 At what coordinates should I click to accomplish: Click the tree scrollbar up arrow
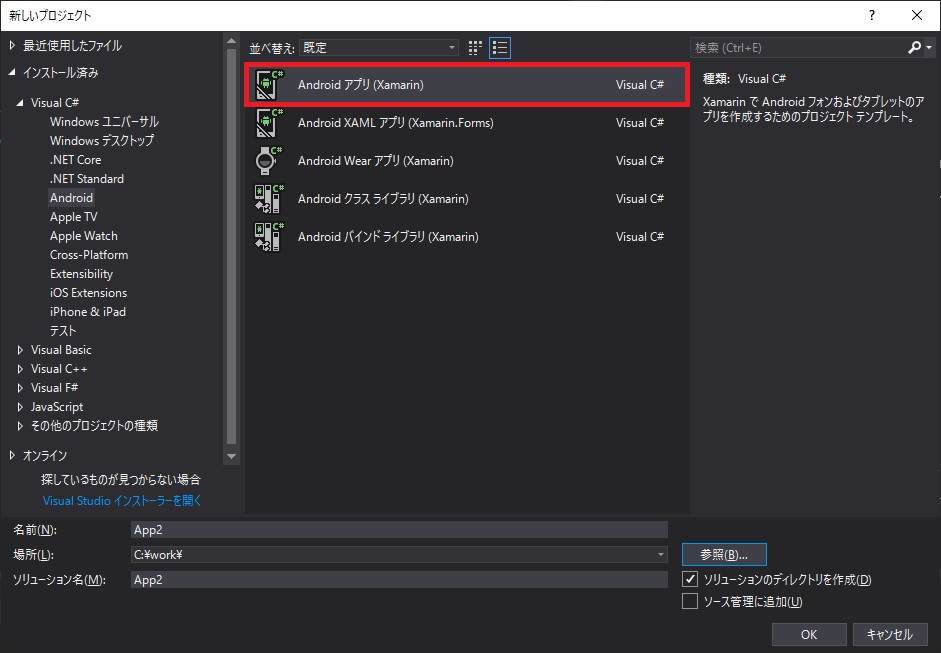tap(231, 41)
